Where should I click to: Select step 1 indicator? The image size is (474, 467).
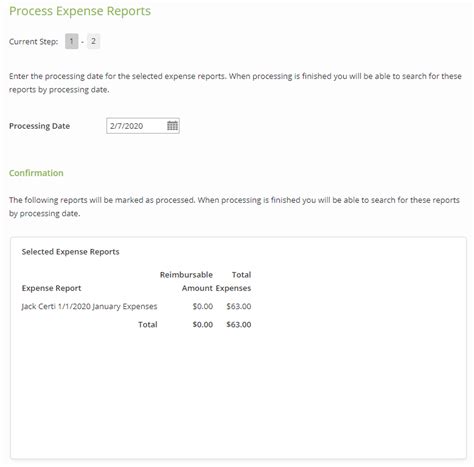click(x=71, y=41)
